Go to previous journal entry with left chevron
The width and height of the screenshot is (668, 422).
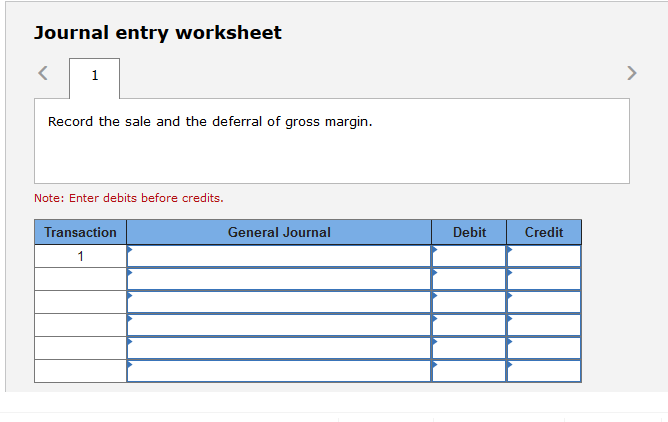[x=43, y=73]
